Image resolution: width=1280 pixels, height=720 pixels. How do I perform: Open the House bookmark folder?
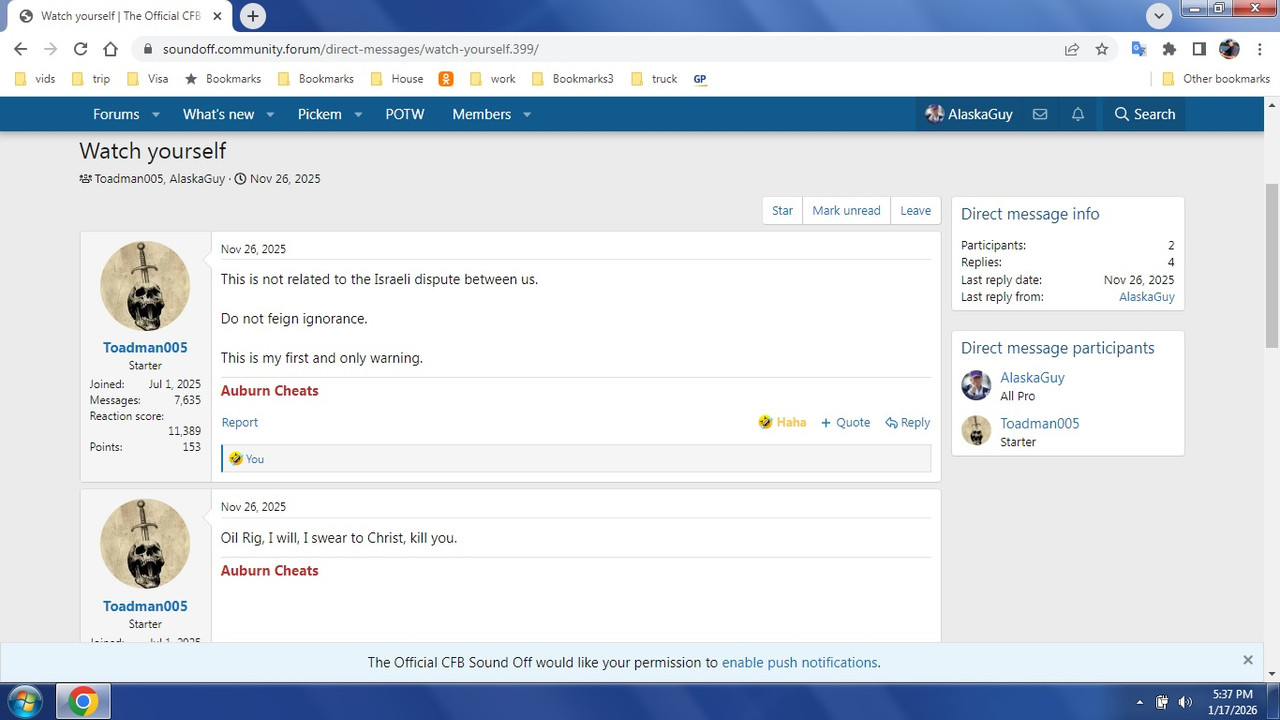tap(397, 79)
